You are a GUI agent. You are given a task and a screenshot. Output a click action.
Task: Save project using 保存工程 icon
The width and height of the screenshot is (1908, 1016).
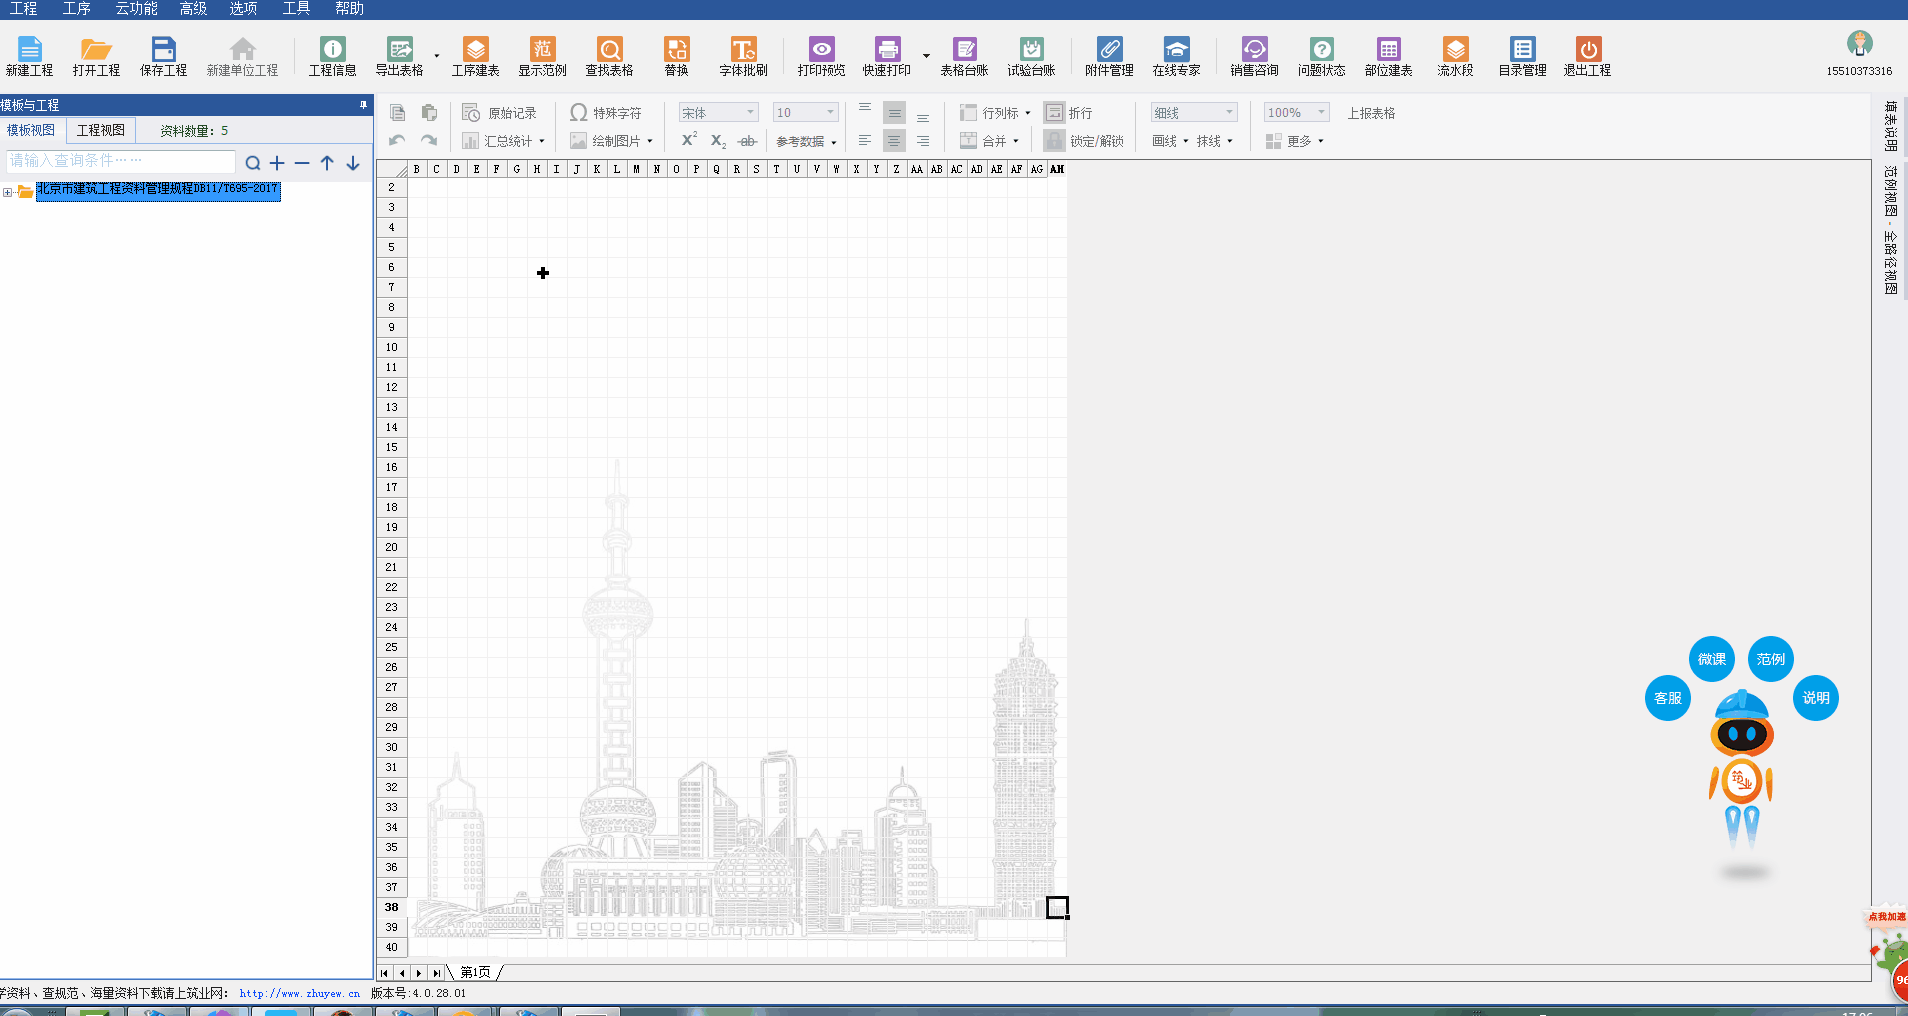pyautogui.click(x=163, y=56)
